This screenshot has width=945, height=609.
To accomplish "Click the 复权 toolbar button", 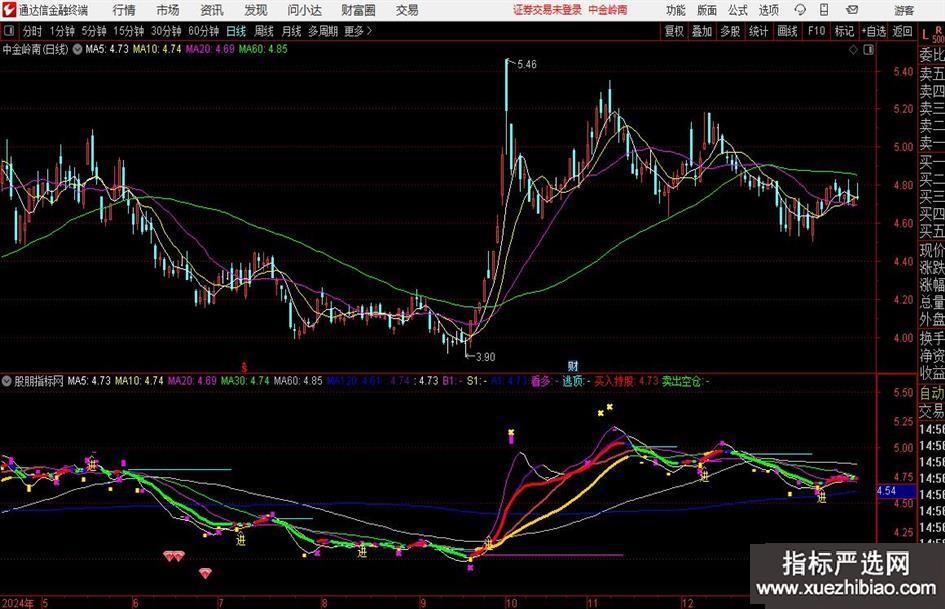I will pos(674,31).
